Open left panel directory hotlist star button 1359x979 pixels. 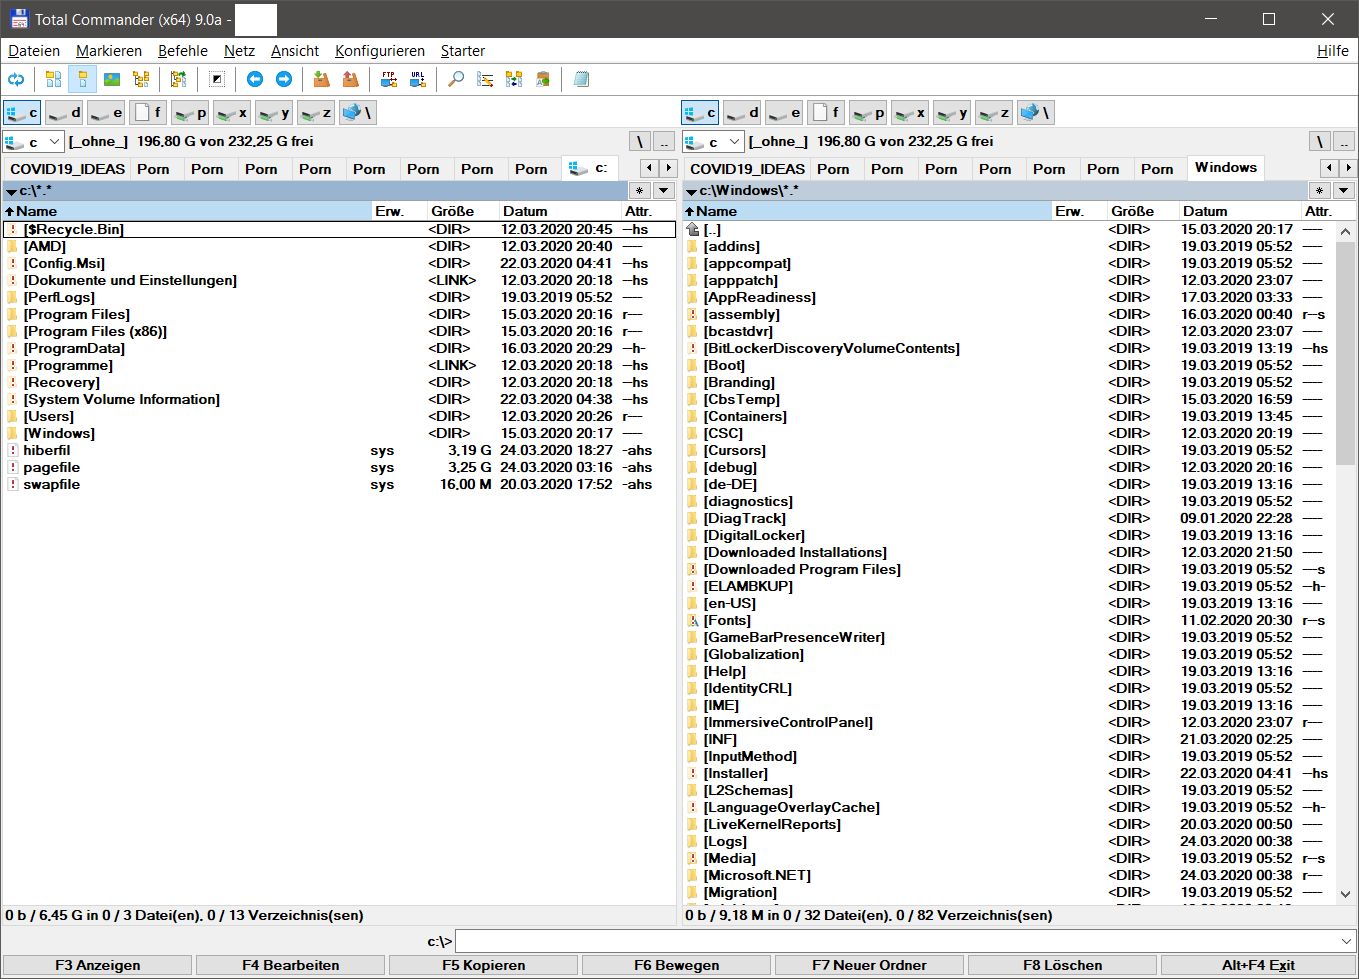point(640,190)
